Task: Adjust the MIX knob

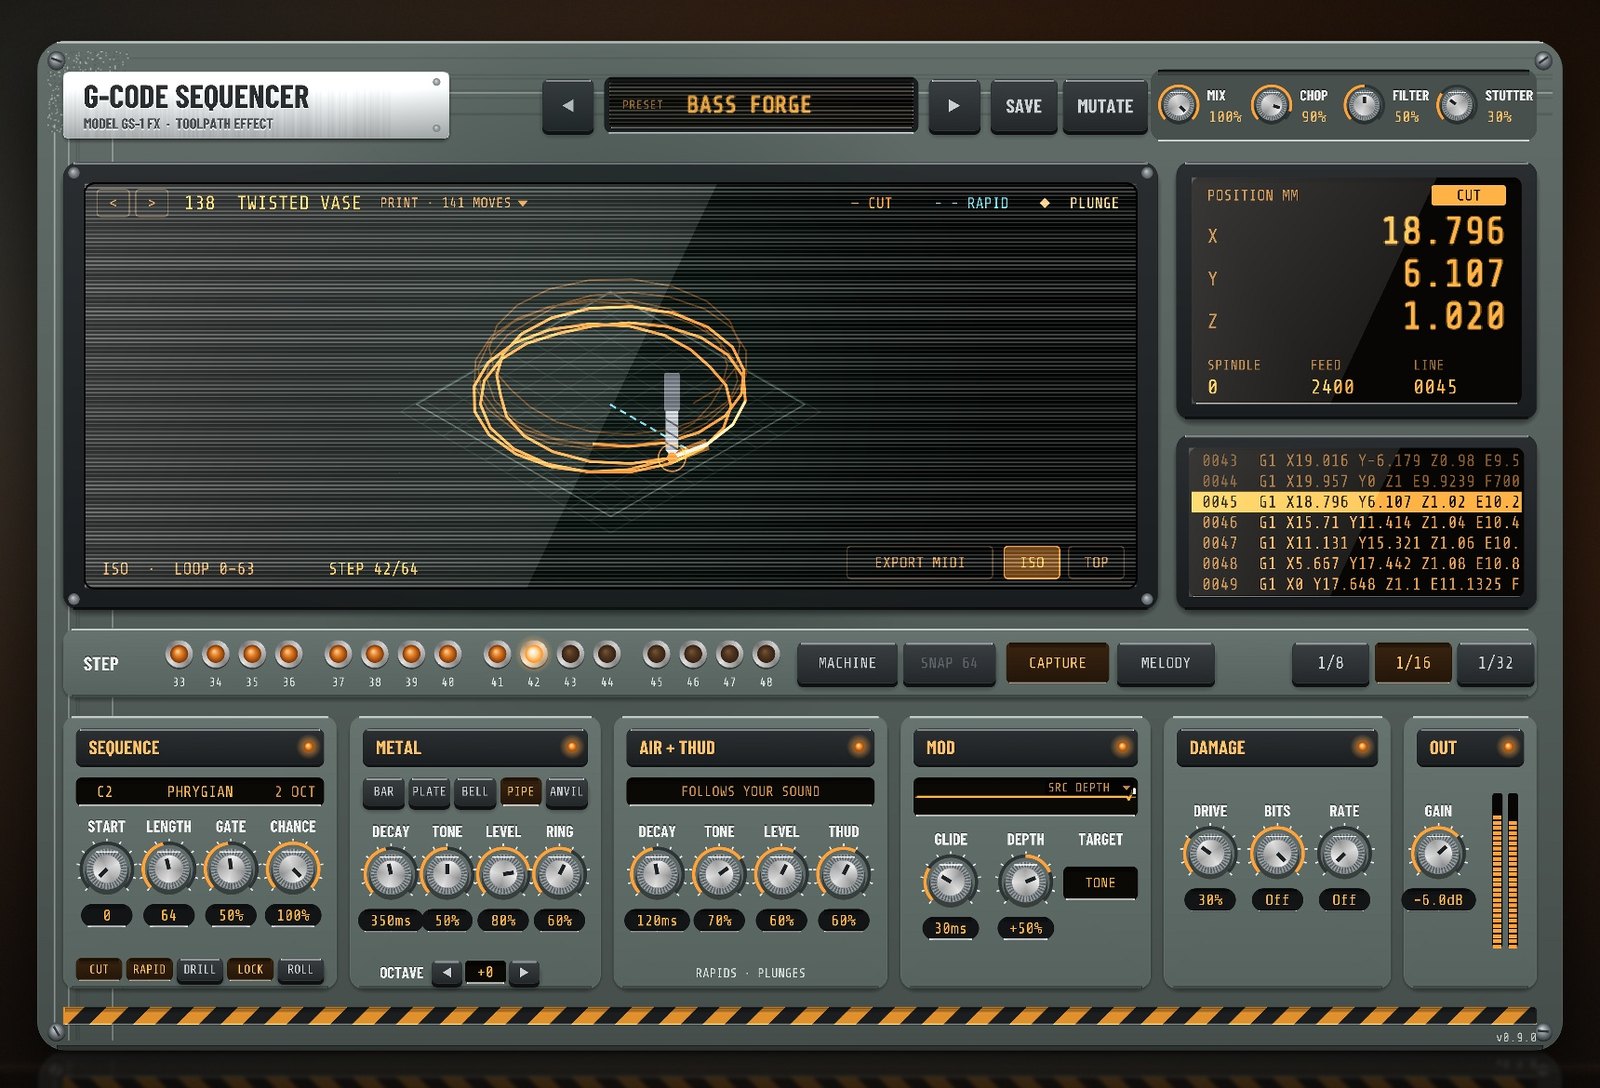Action: (x=1179, y=105)
